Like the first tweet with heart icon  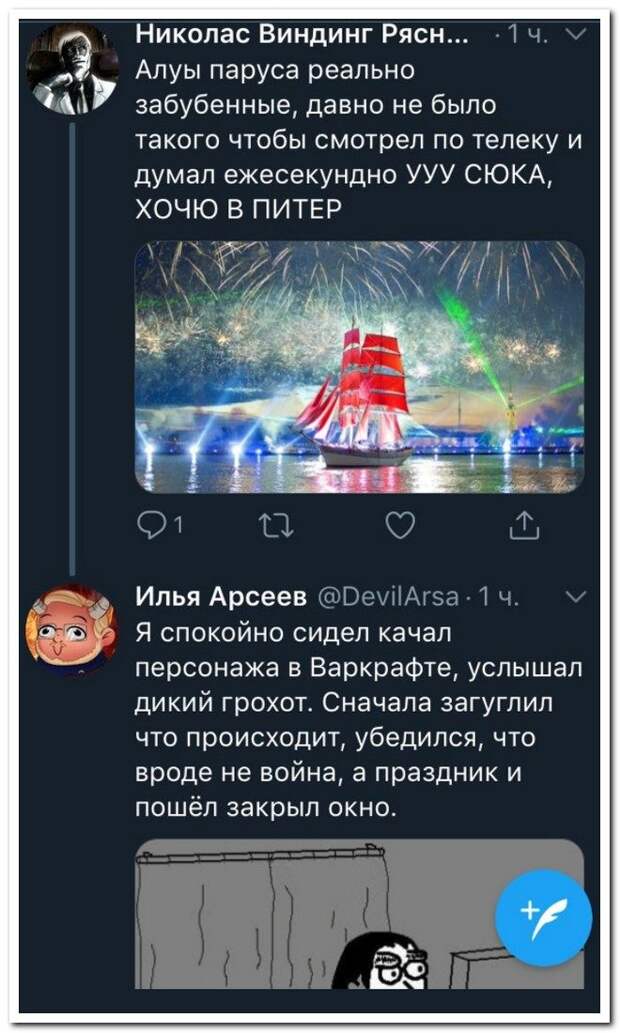tap(400, 526)
